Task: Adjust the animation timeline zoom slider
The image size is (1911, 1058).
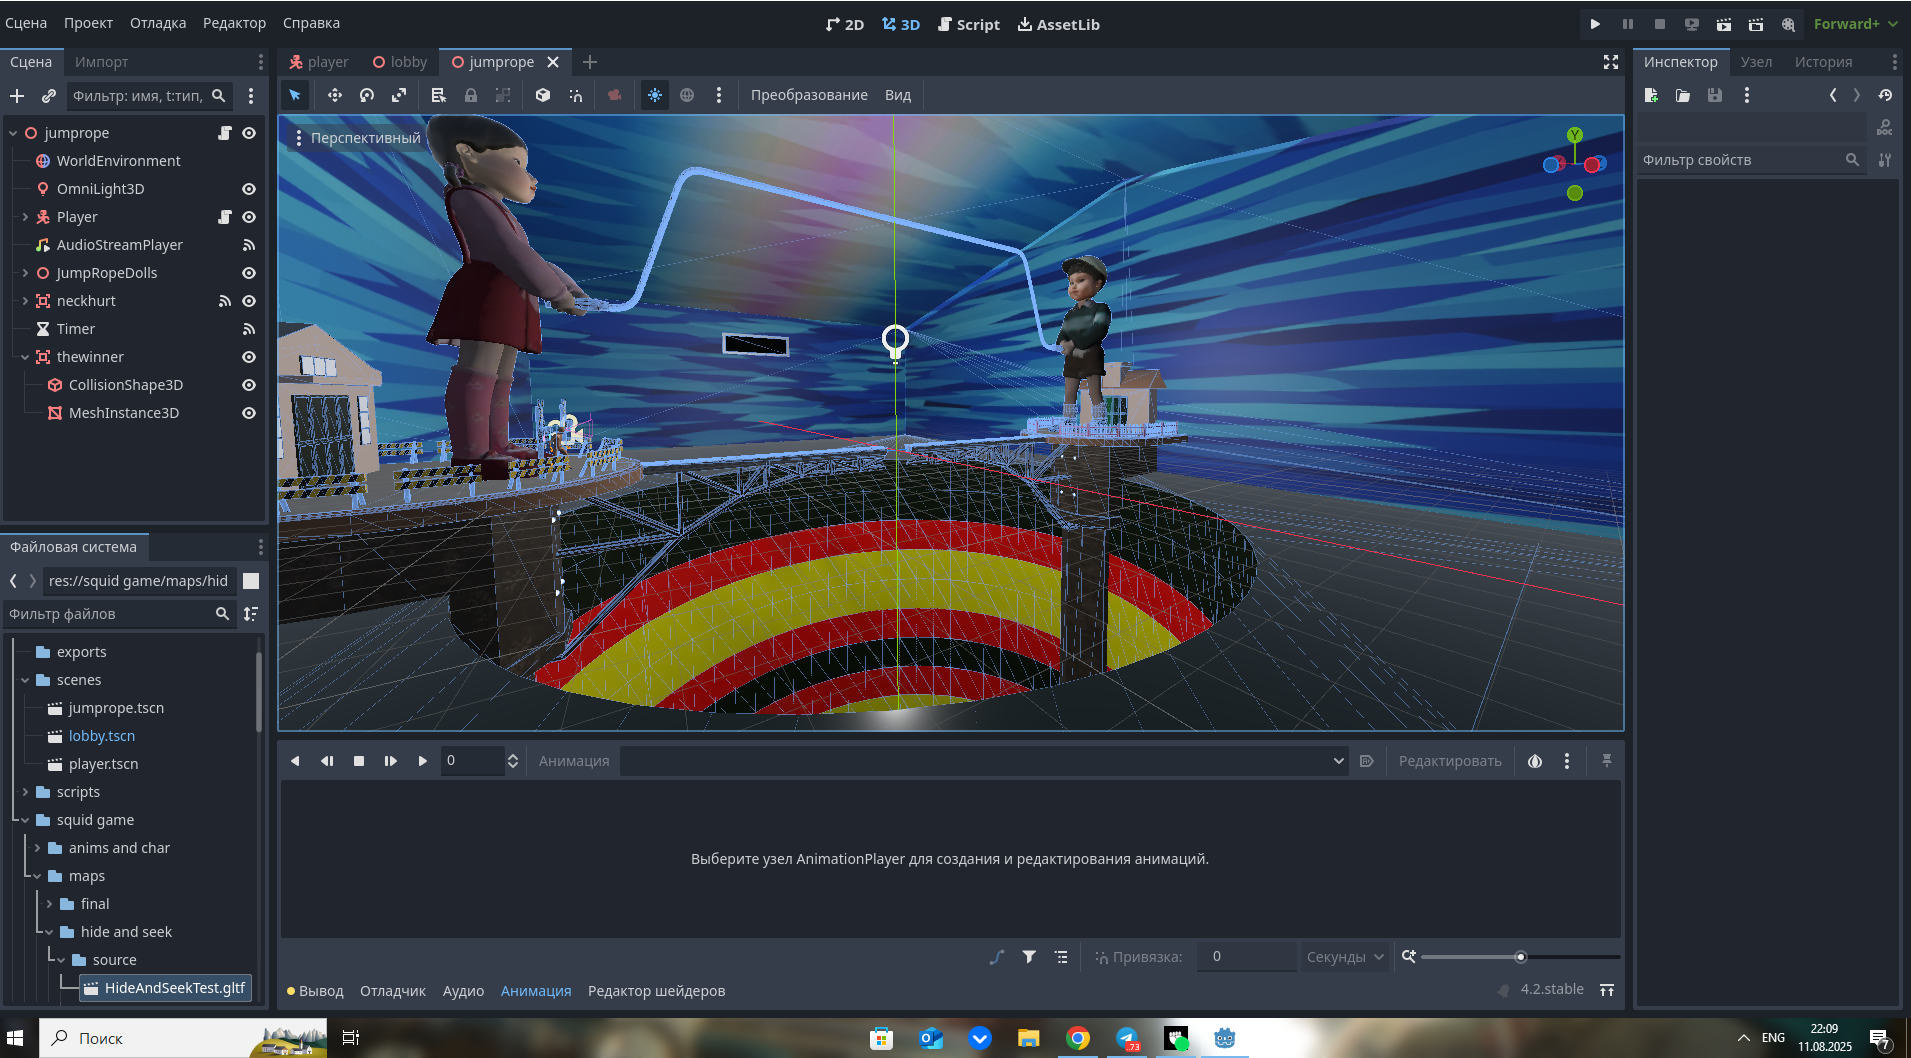Action: [x=1520, y=957]
